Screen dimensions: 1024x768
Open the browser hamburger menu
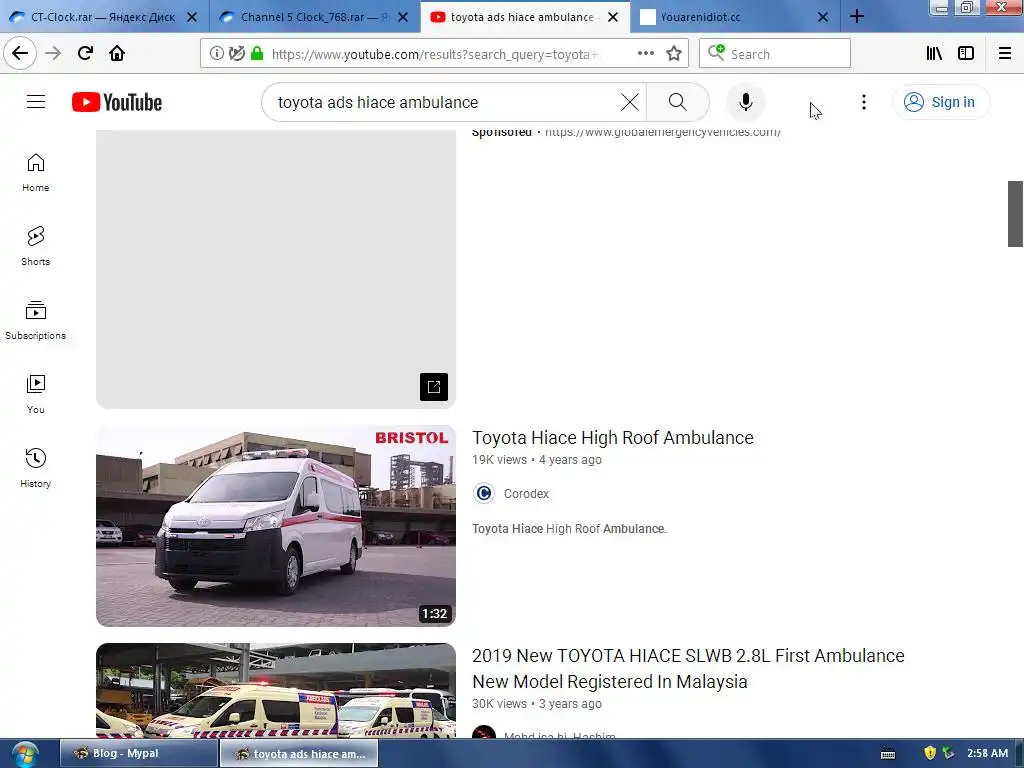[x=1005, y=54]
